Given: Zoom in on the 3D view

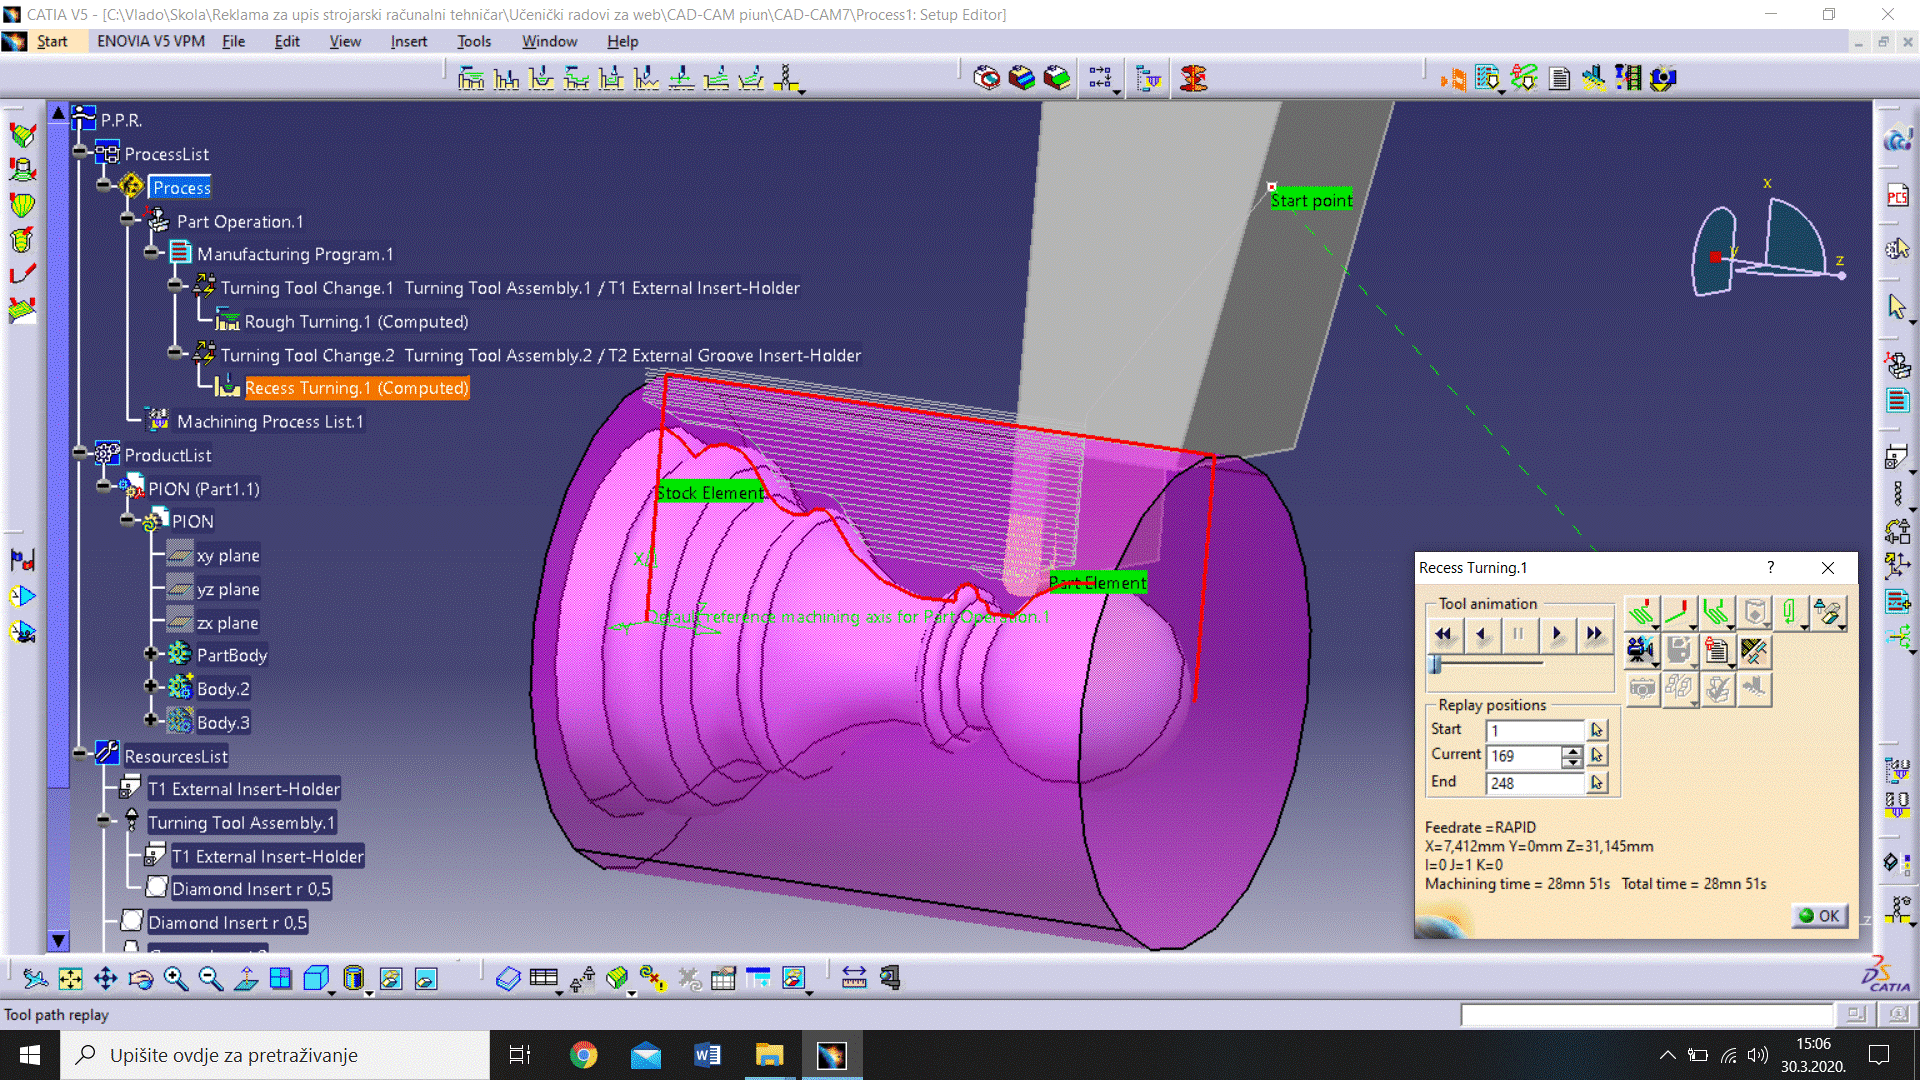Looking at the screenshot, I should 175,978.
